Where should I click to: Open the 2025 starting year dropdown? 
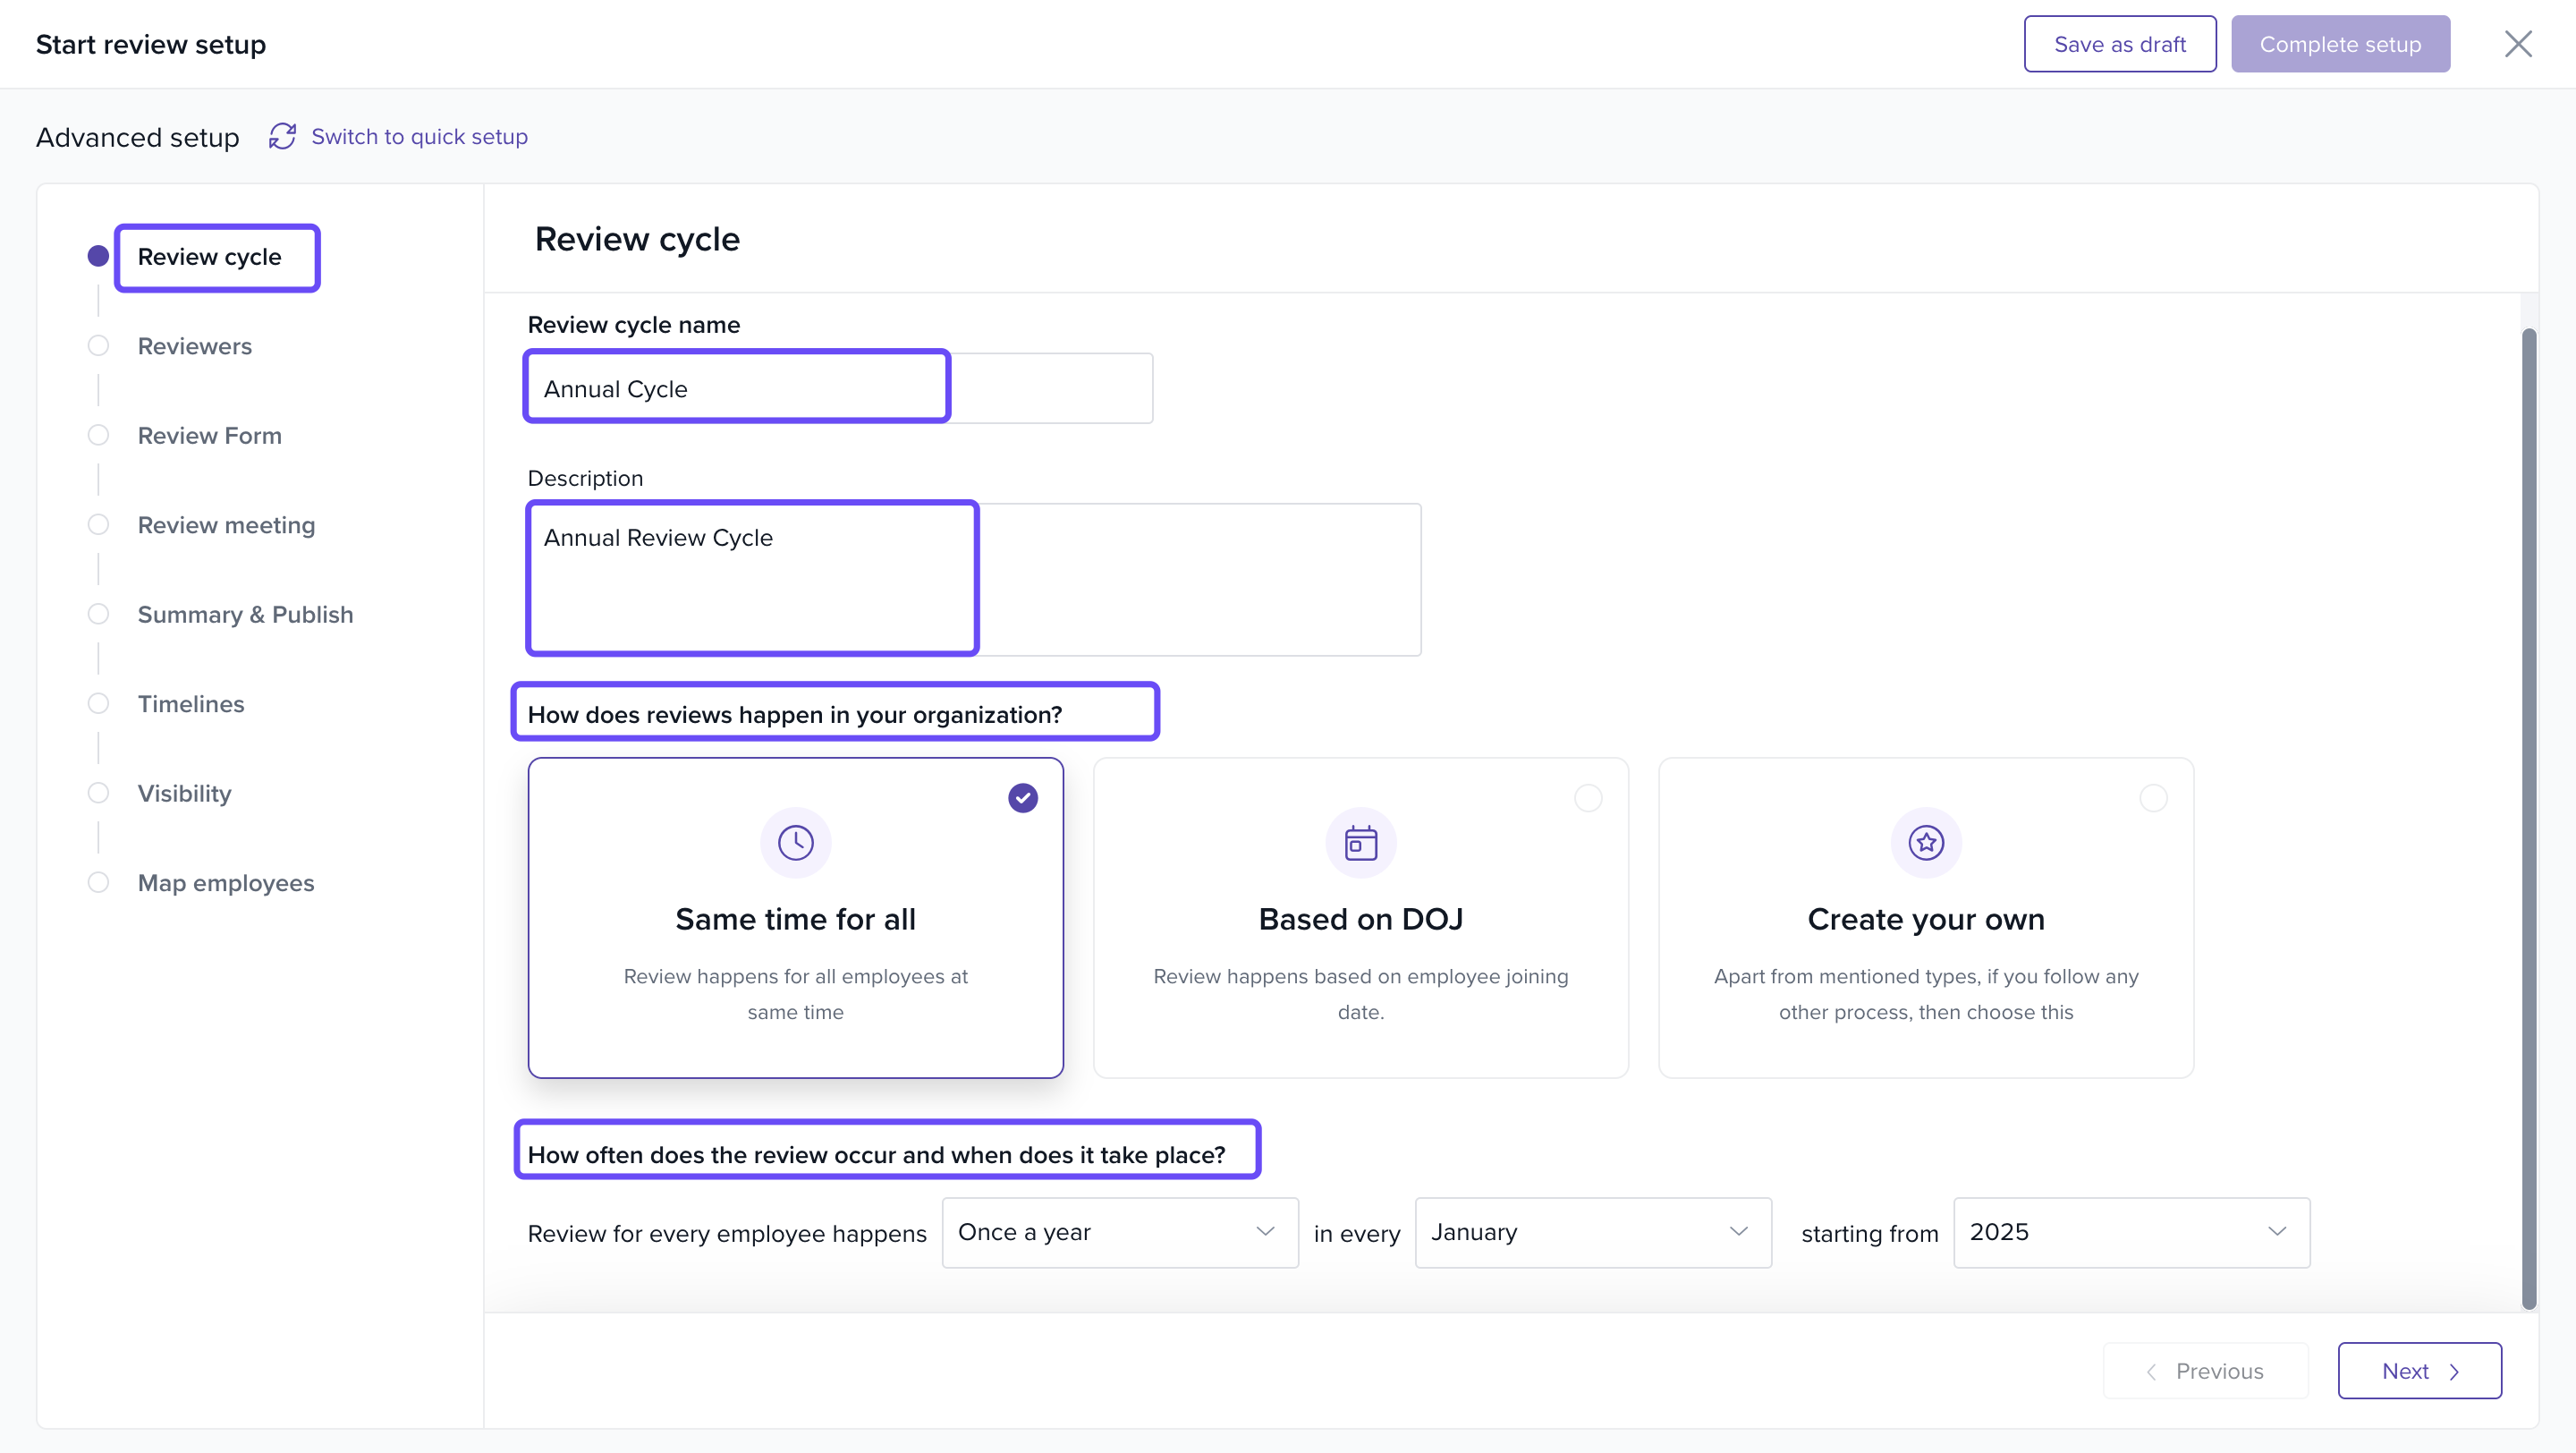[x=2130, y=1232]
